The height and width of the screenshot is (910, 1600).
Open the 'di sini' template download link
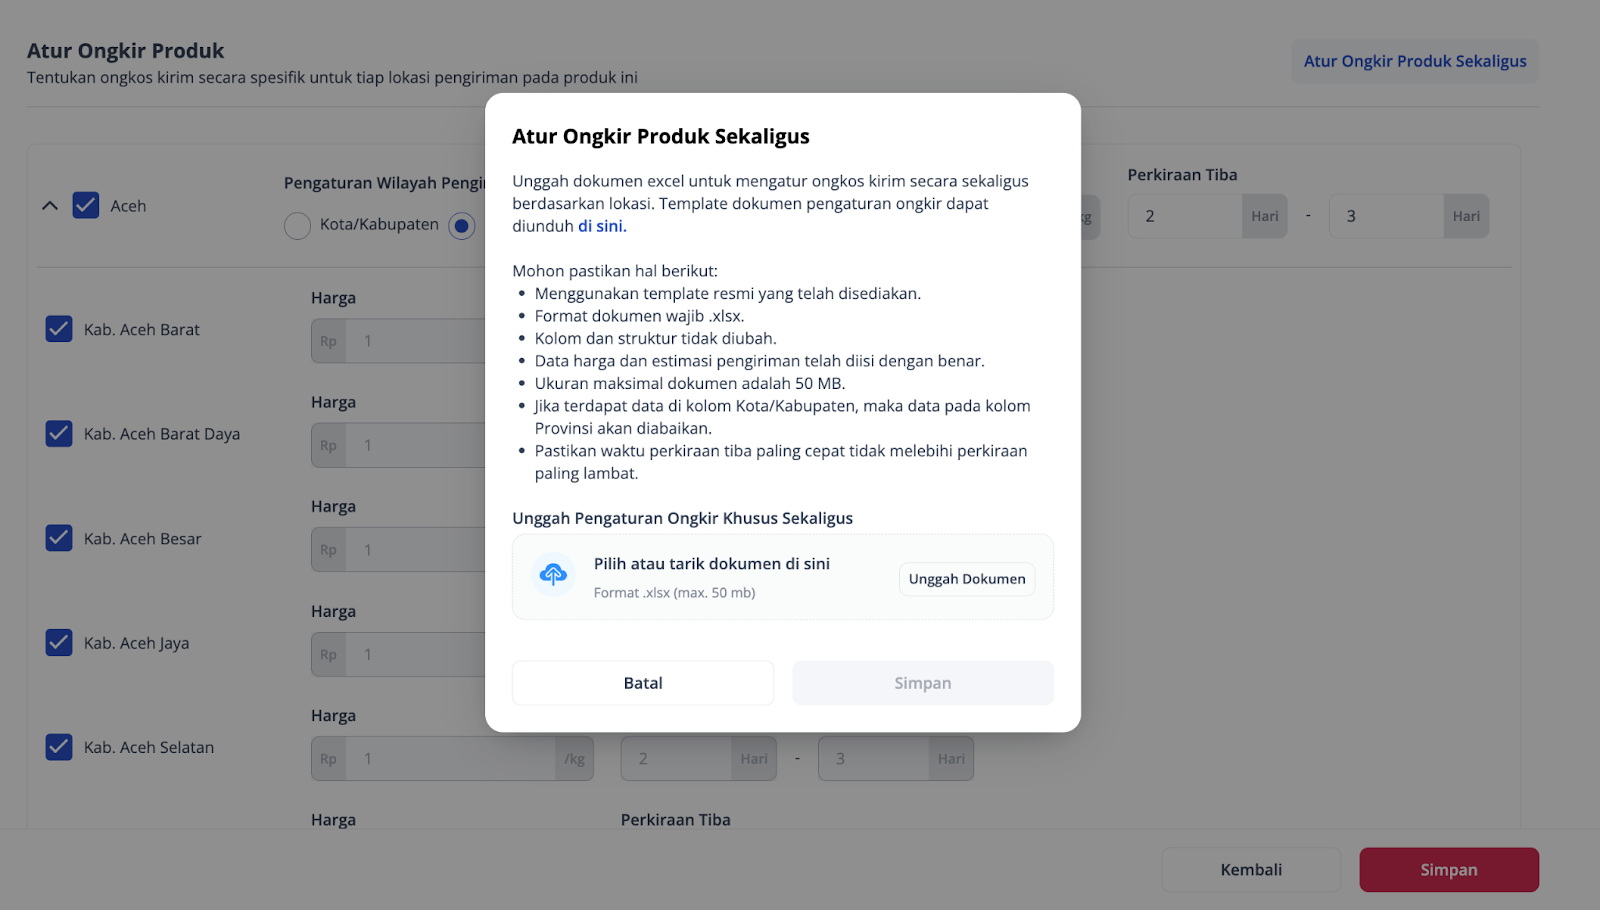pyautogui.click(x=601, y=226)
